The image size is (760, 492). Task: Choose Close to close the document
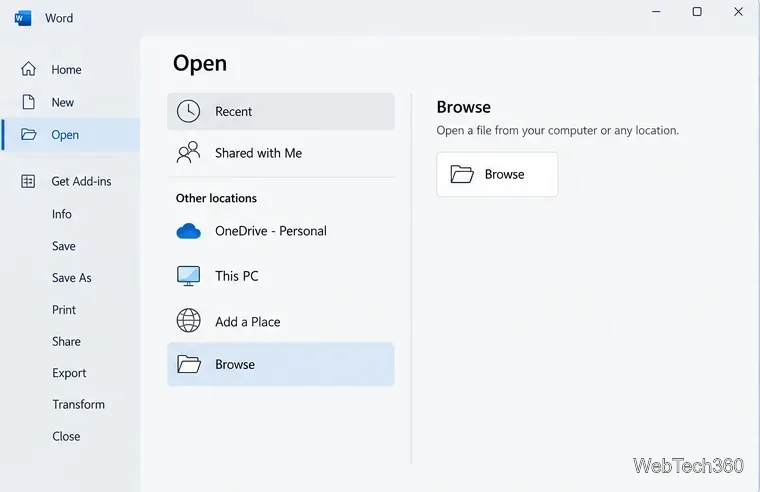[66, 436]
